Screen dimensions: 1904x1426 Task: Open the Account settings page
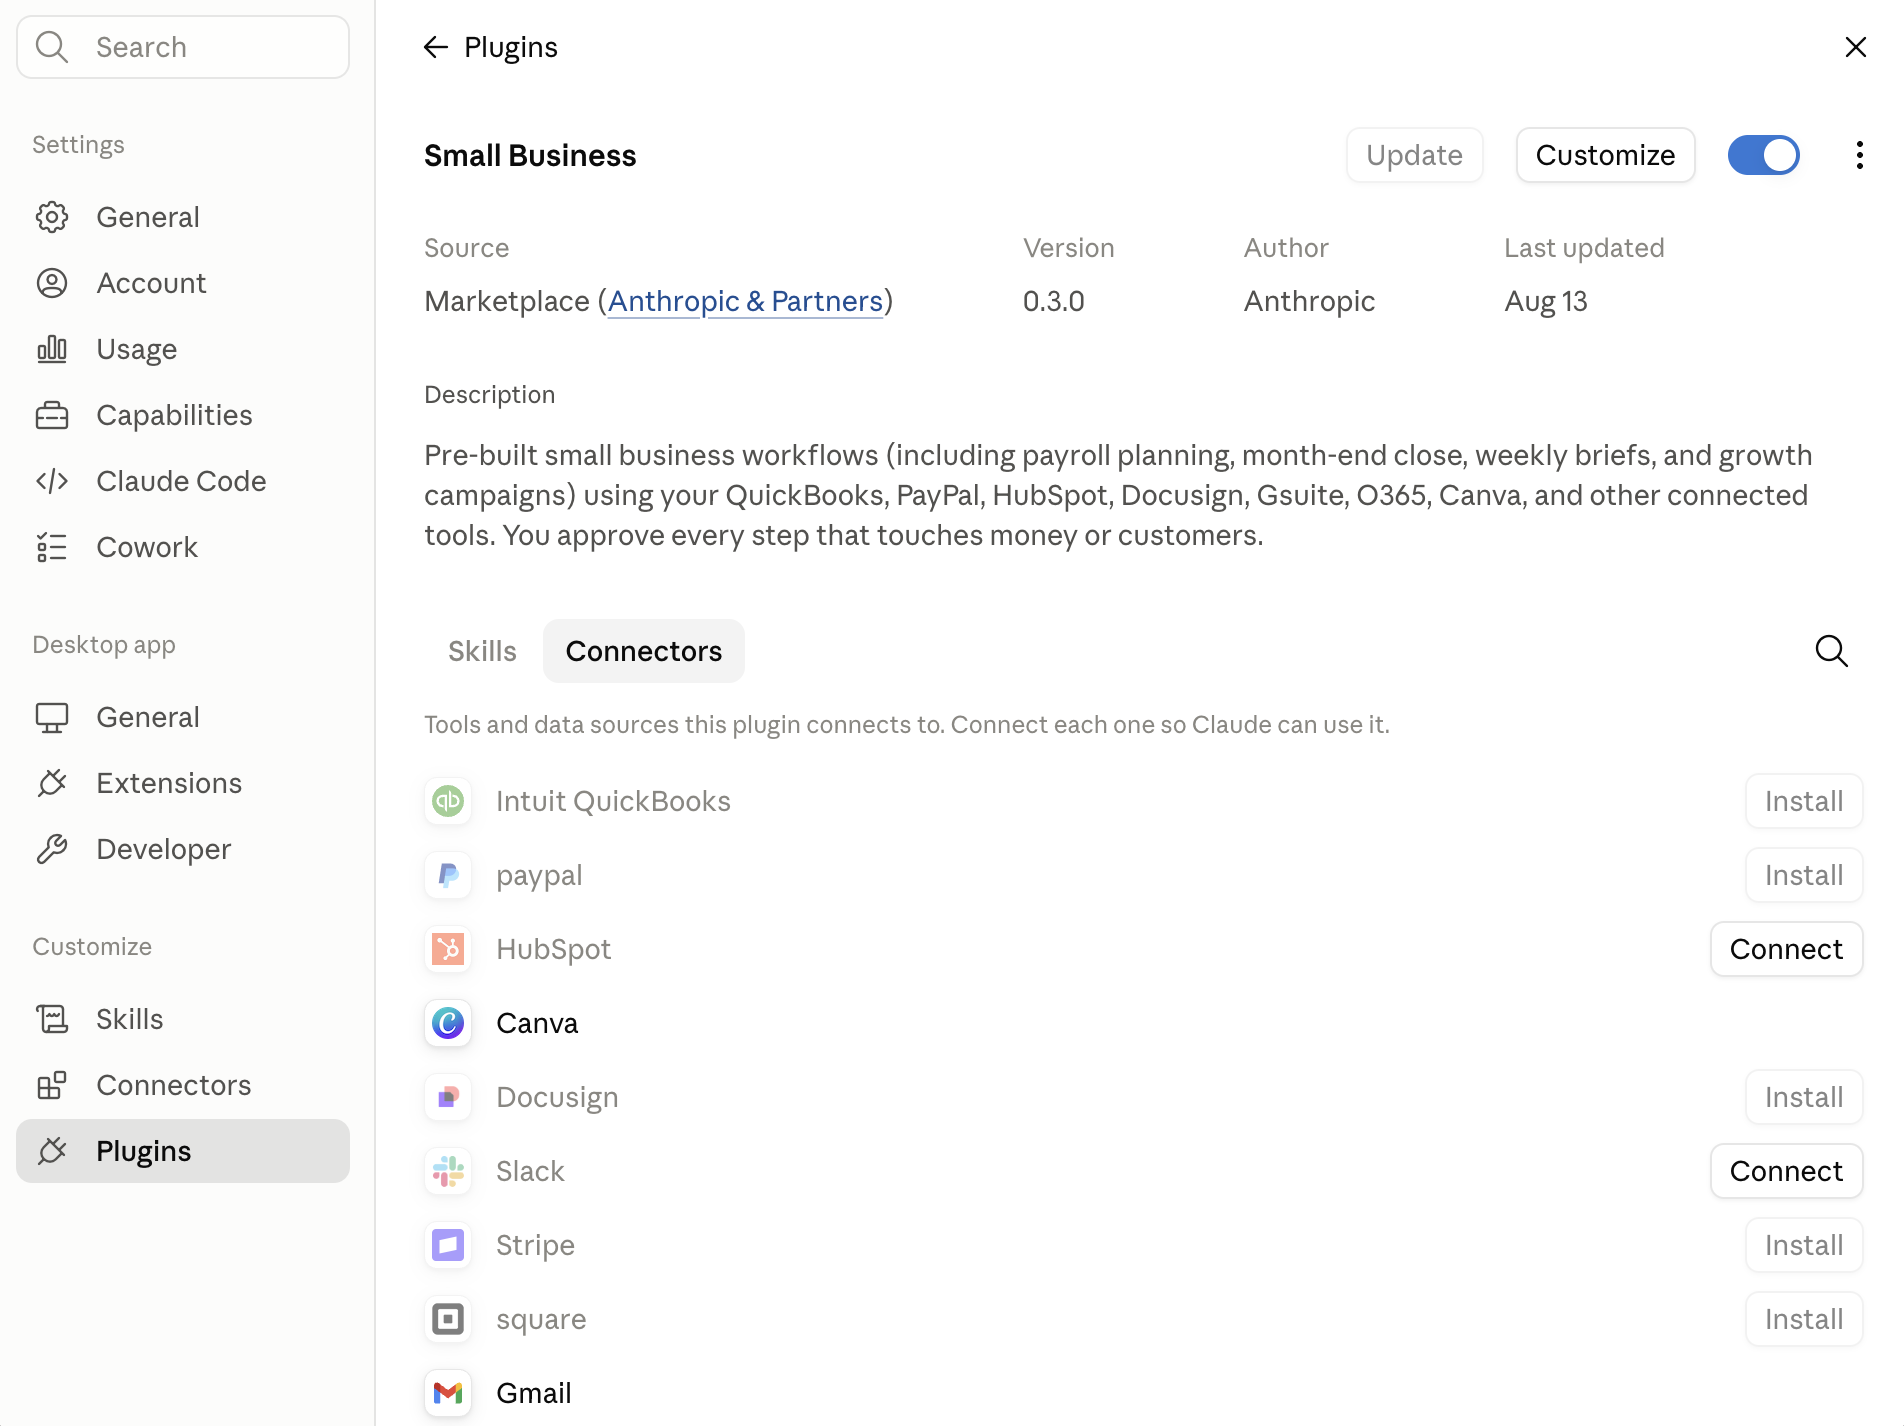(x=183, y=283)
